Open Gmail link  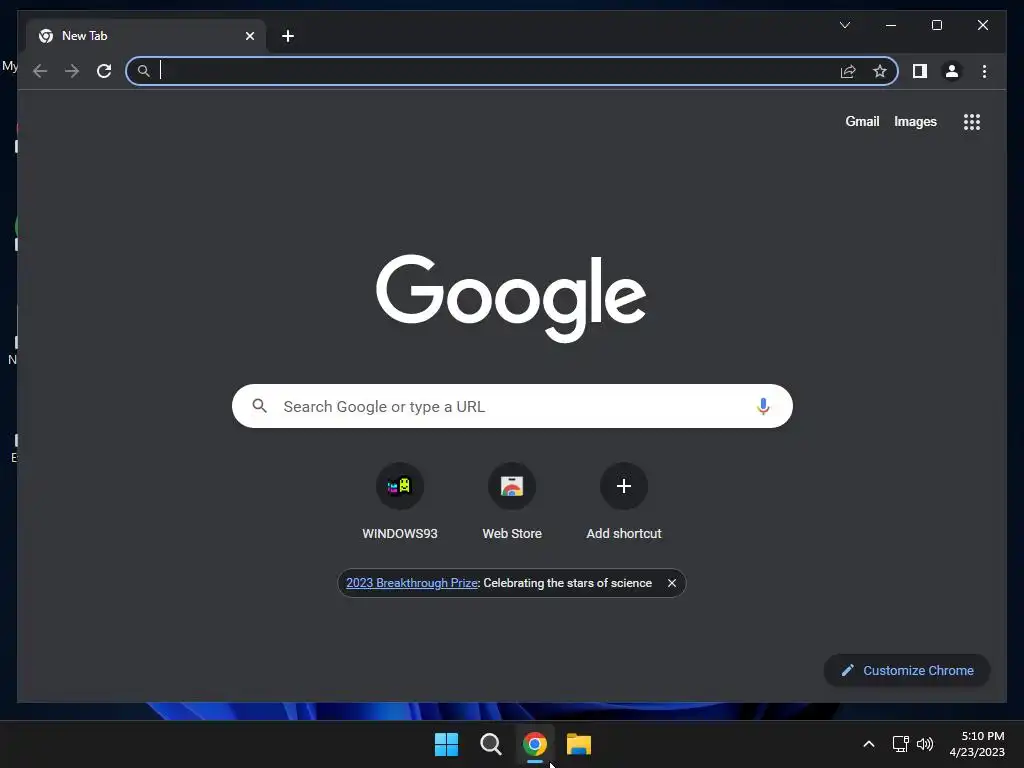(862, 121)
